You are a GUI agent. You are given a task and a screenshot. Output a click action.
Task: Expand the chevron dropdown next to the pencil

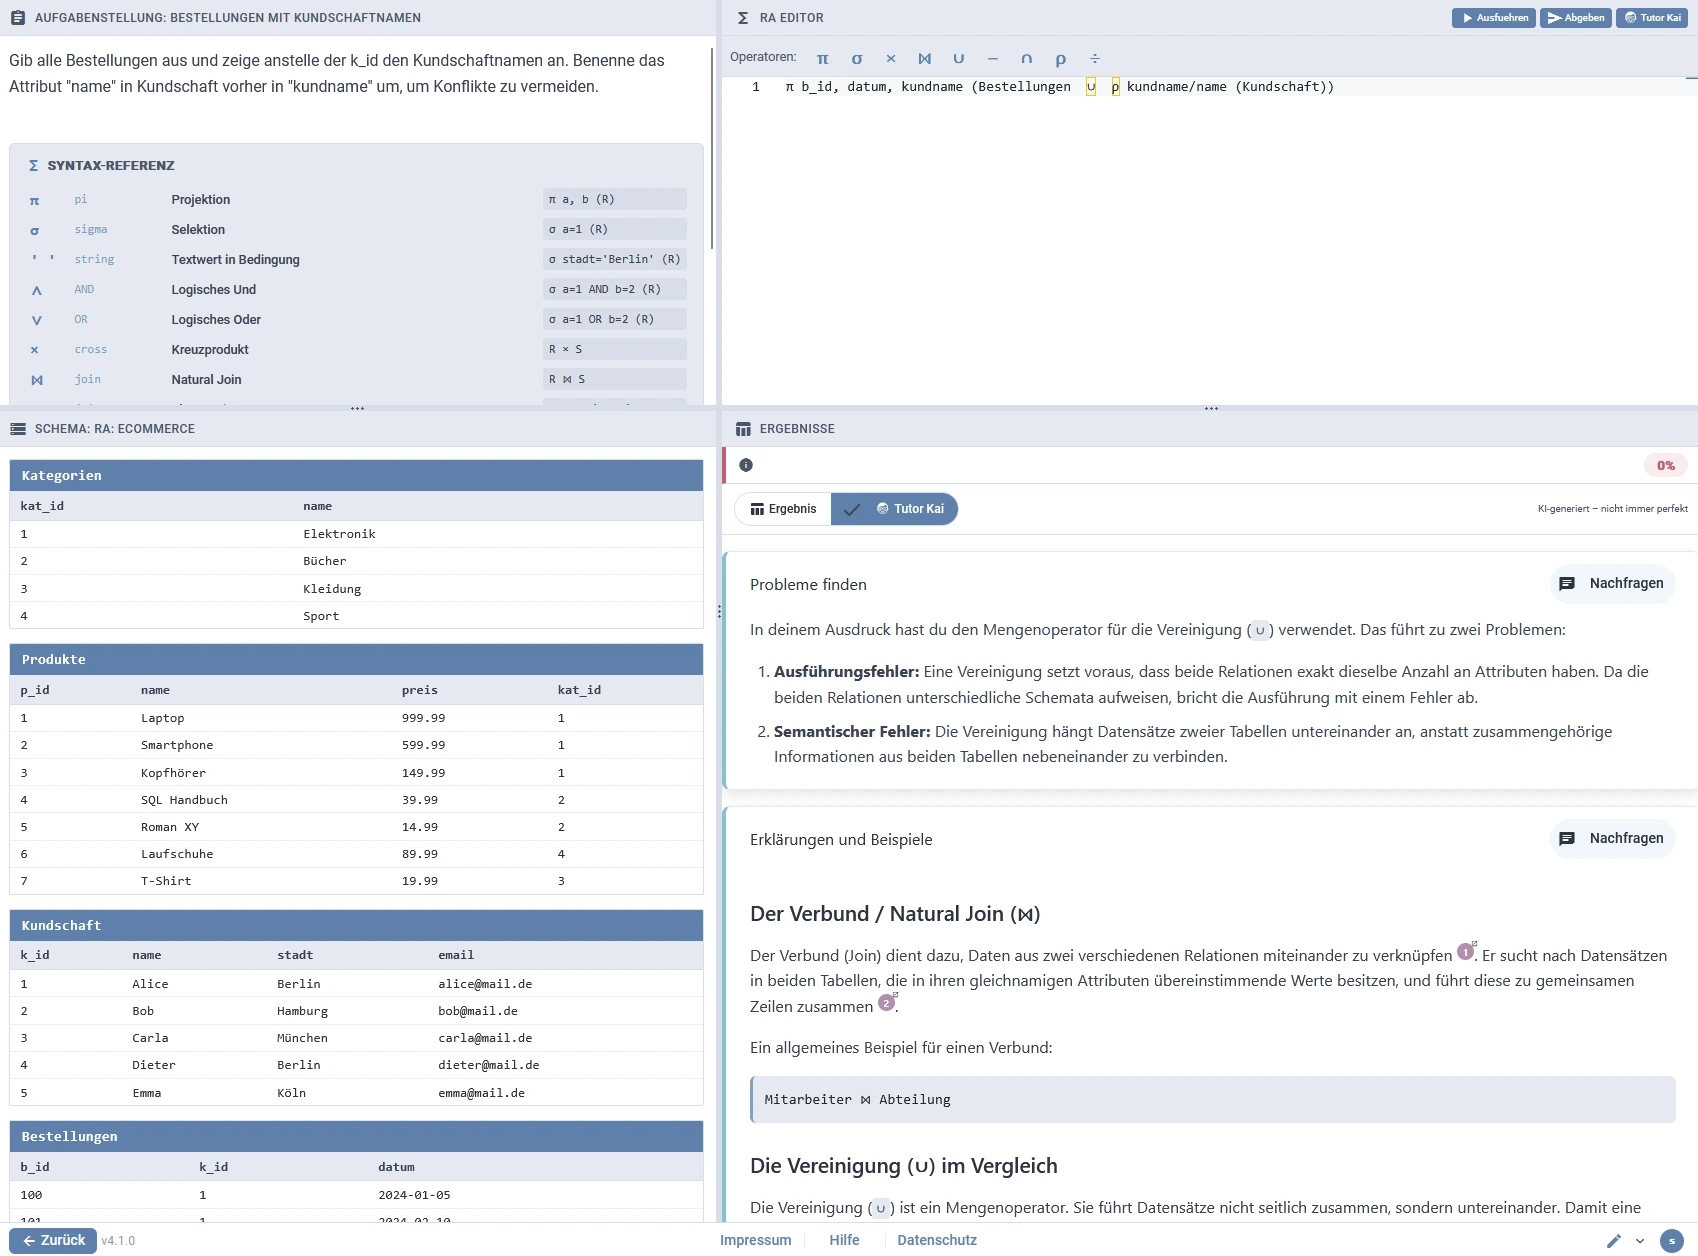[x=1640, y=1241]
